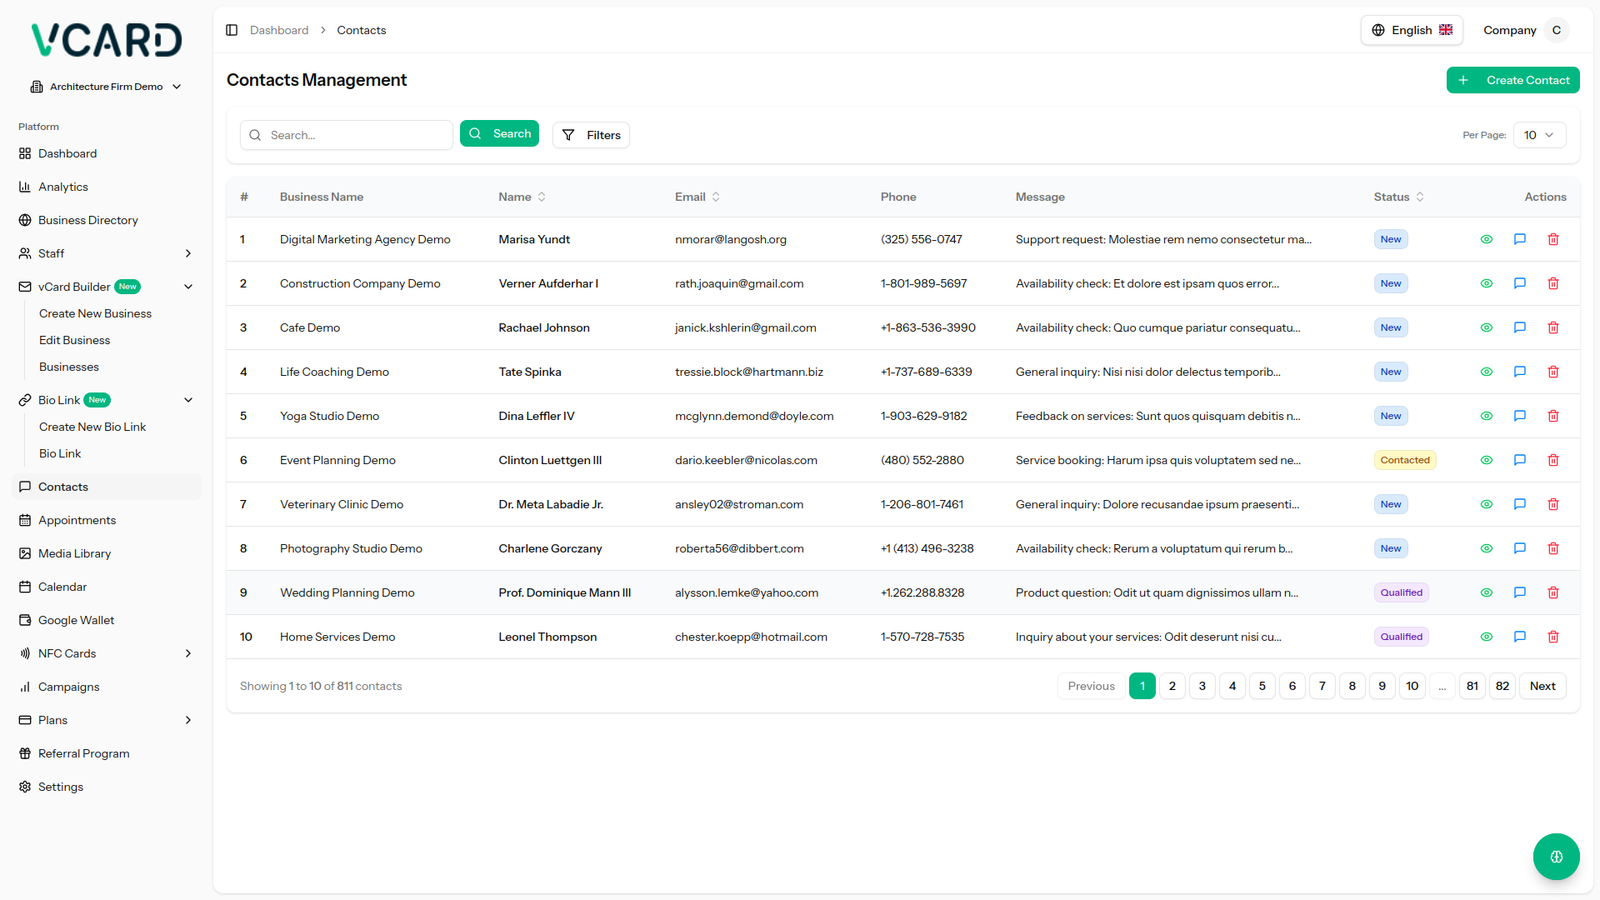Sort contacts by Status column
Viewport: 1600px width, 900px height.
click(x=1398, y=197)
